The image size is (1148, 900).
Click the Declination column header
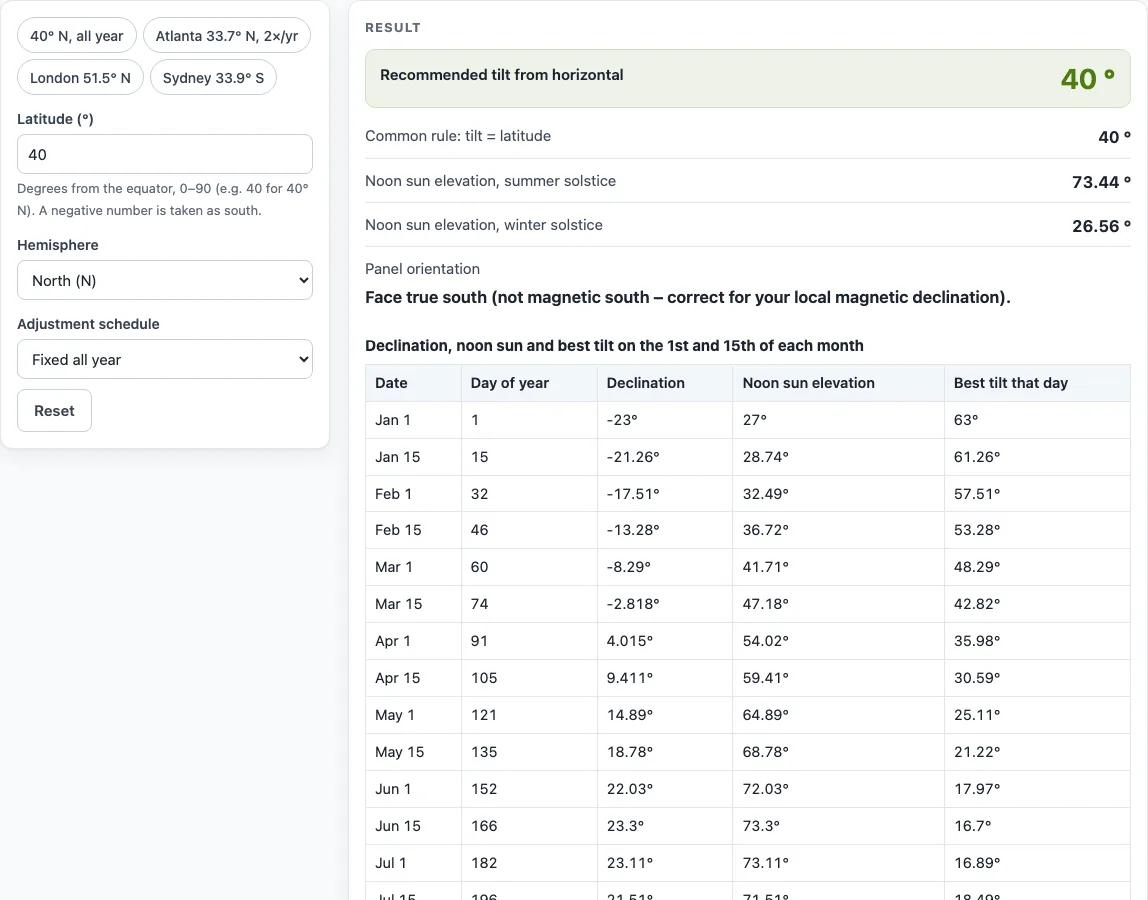(665, 383)
